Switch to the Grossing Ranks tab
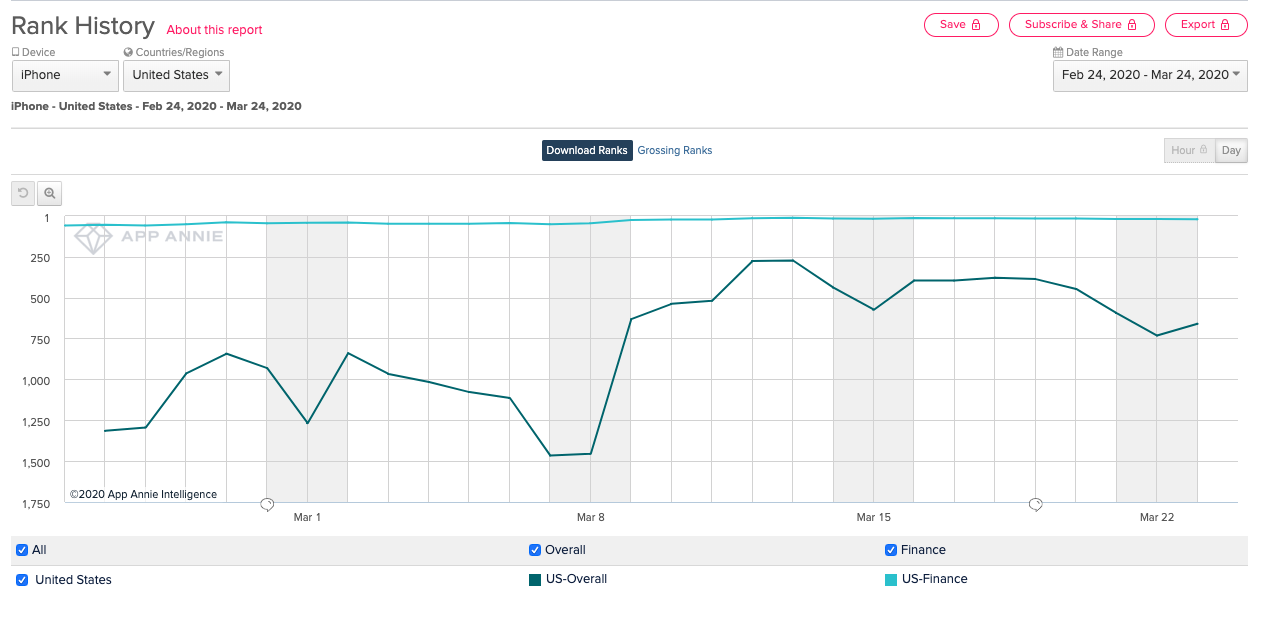Image resolution: width=1262 pixels, height=644 pixels. click(x=675, y=151)
